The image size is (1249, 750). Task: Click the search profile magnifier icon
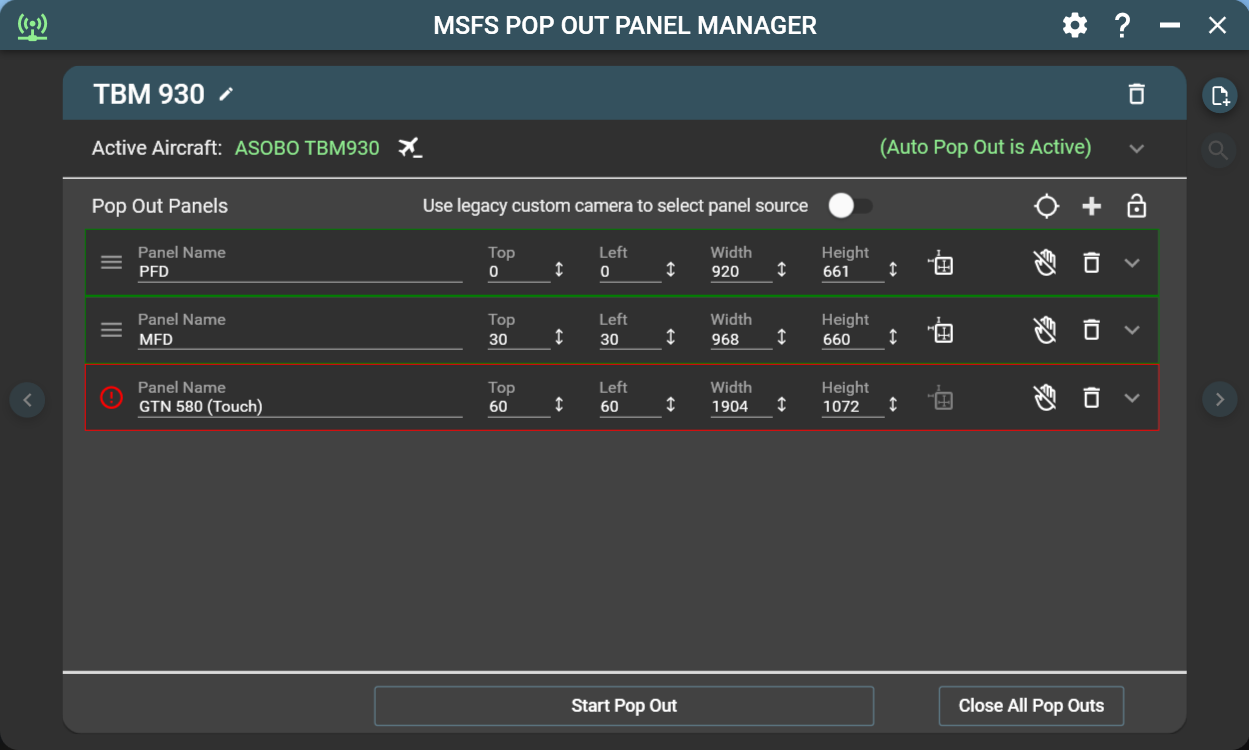click(1218, 150)
